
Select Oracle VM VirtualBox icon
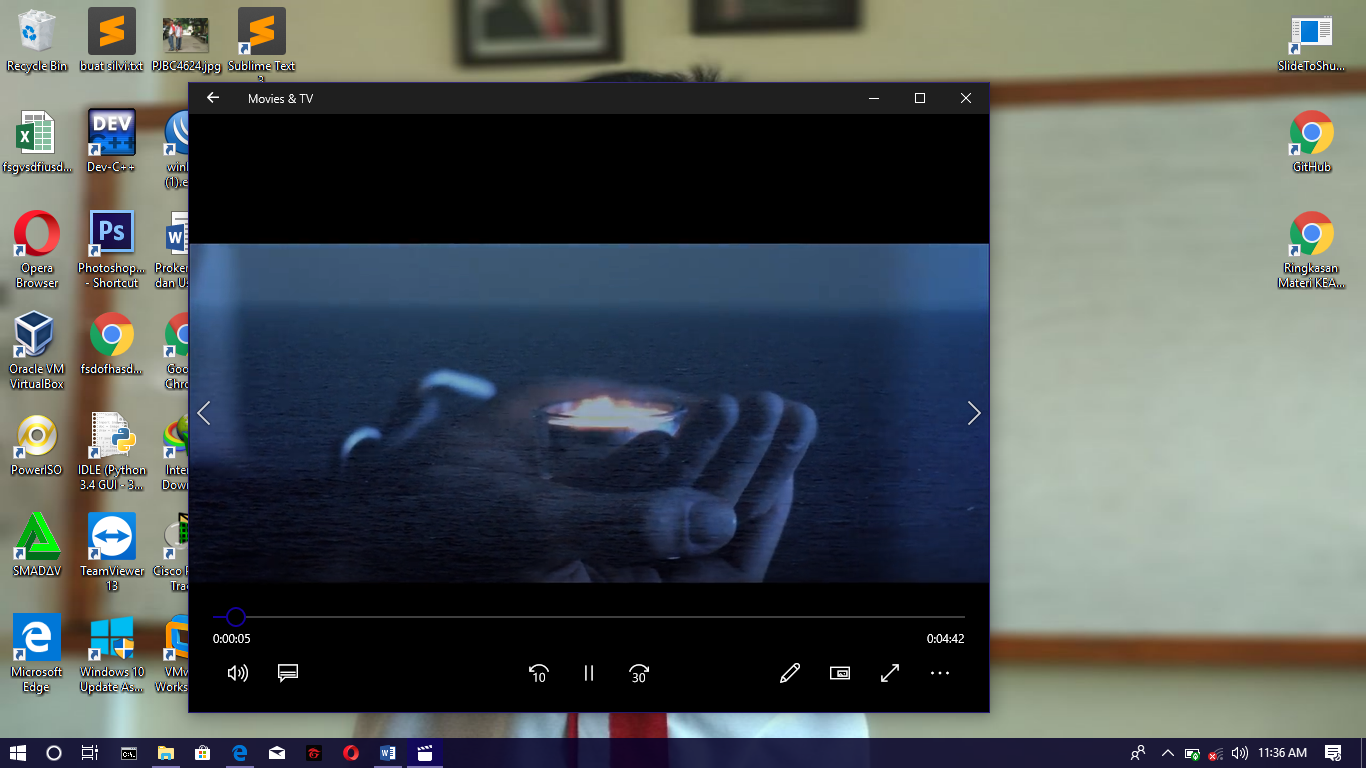(x=37, y=351)
